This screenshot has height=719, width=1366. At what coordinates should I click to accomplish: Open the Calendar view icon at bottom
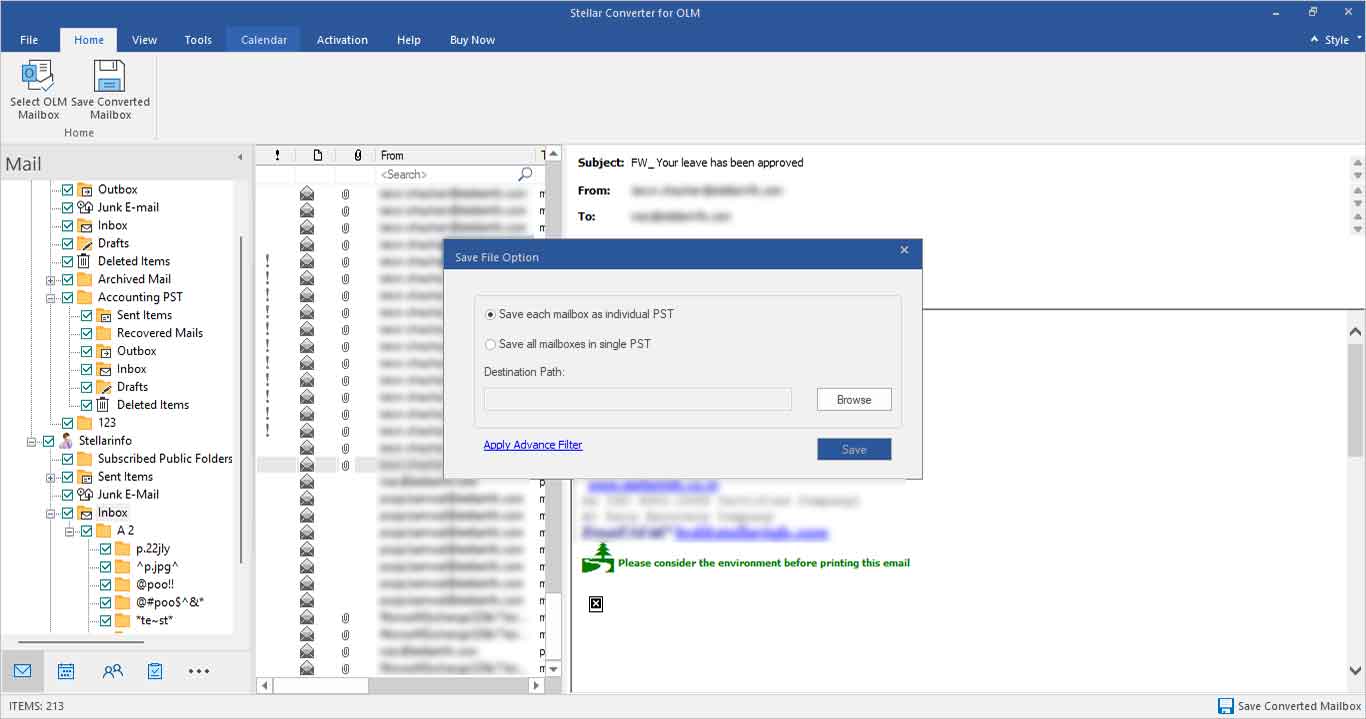click(66, 671)
